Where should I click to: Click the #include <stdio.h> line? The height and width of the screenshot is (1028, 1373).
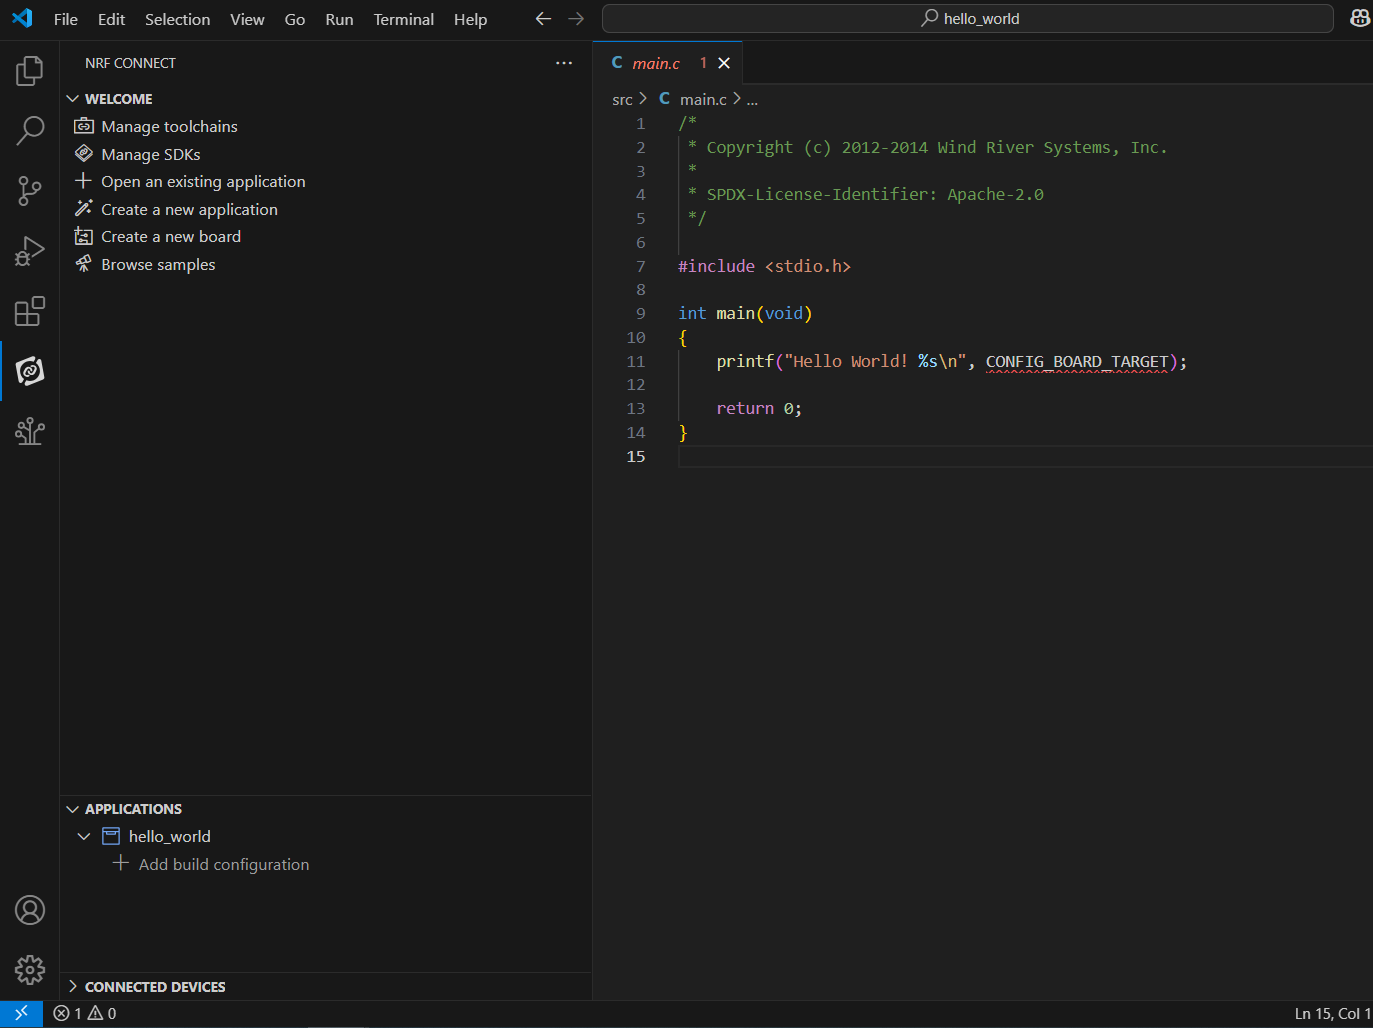tap(764, 266)
